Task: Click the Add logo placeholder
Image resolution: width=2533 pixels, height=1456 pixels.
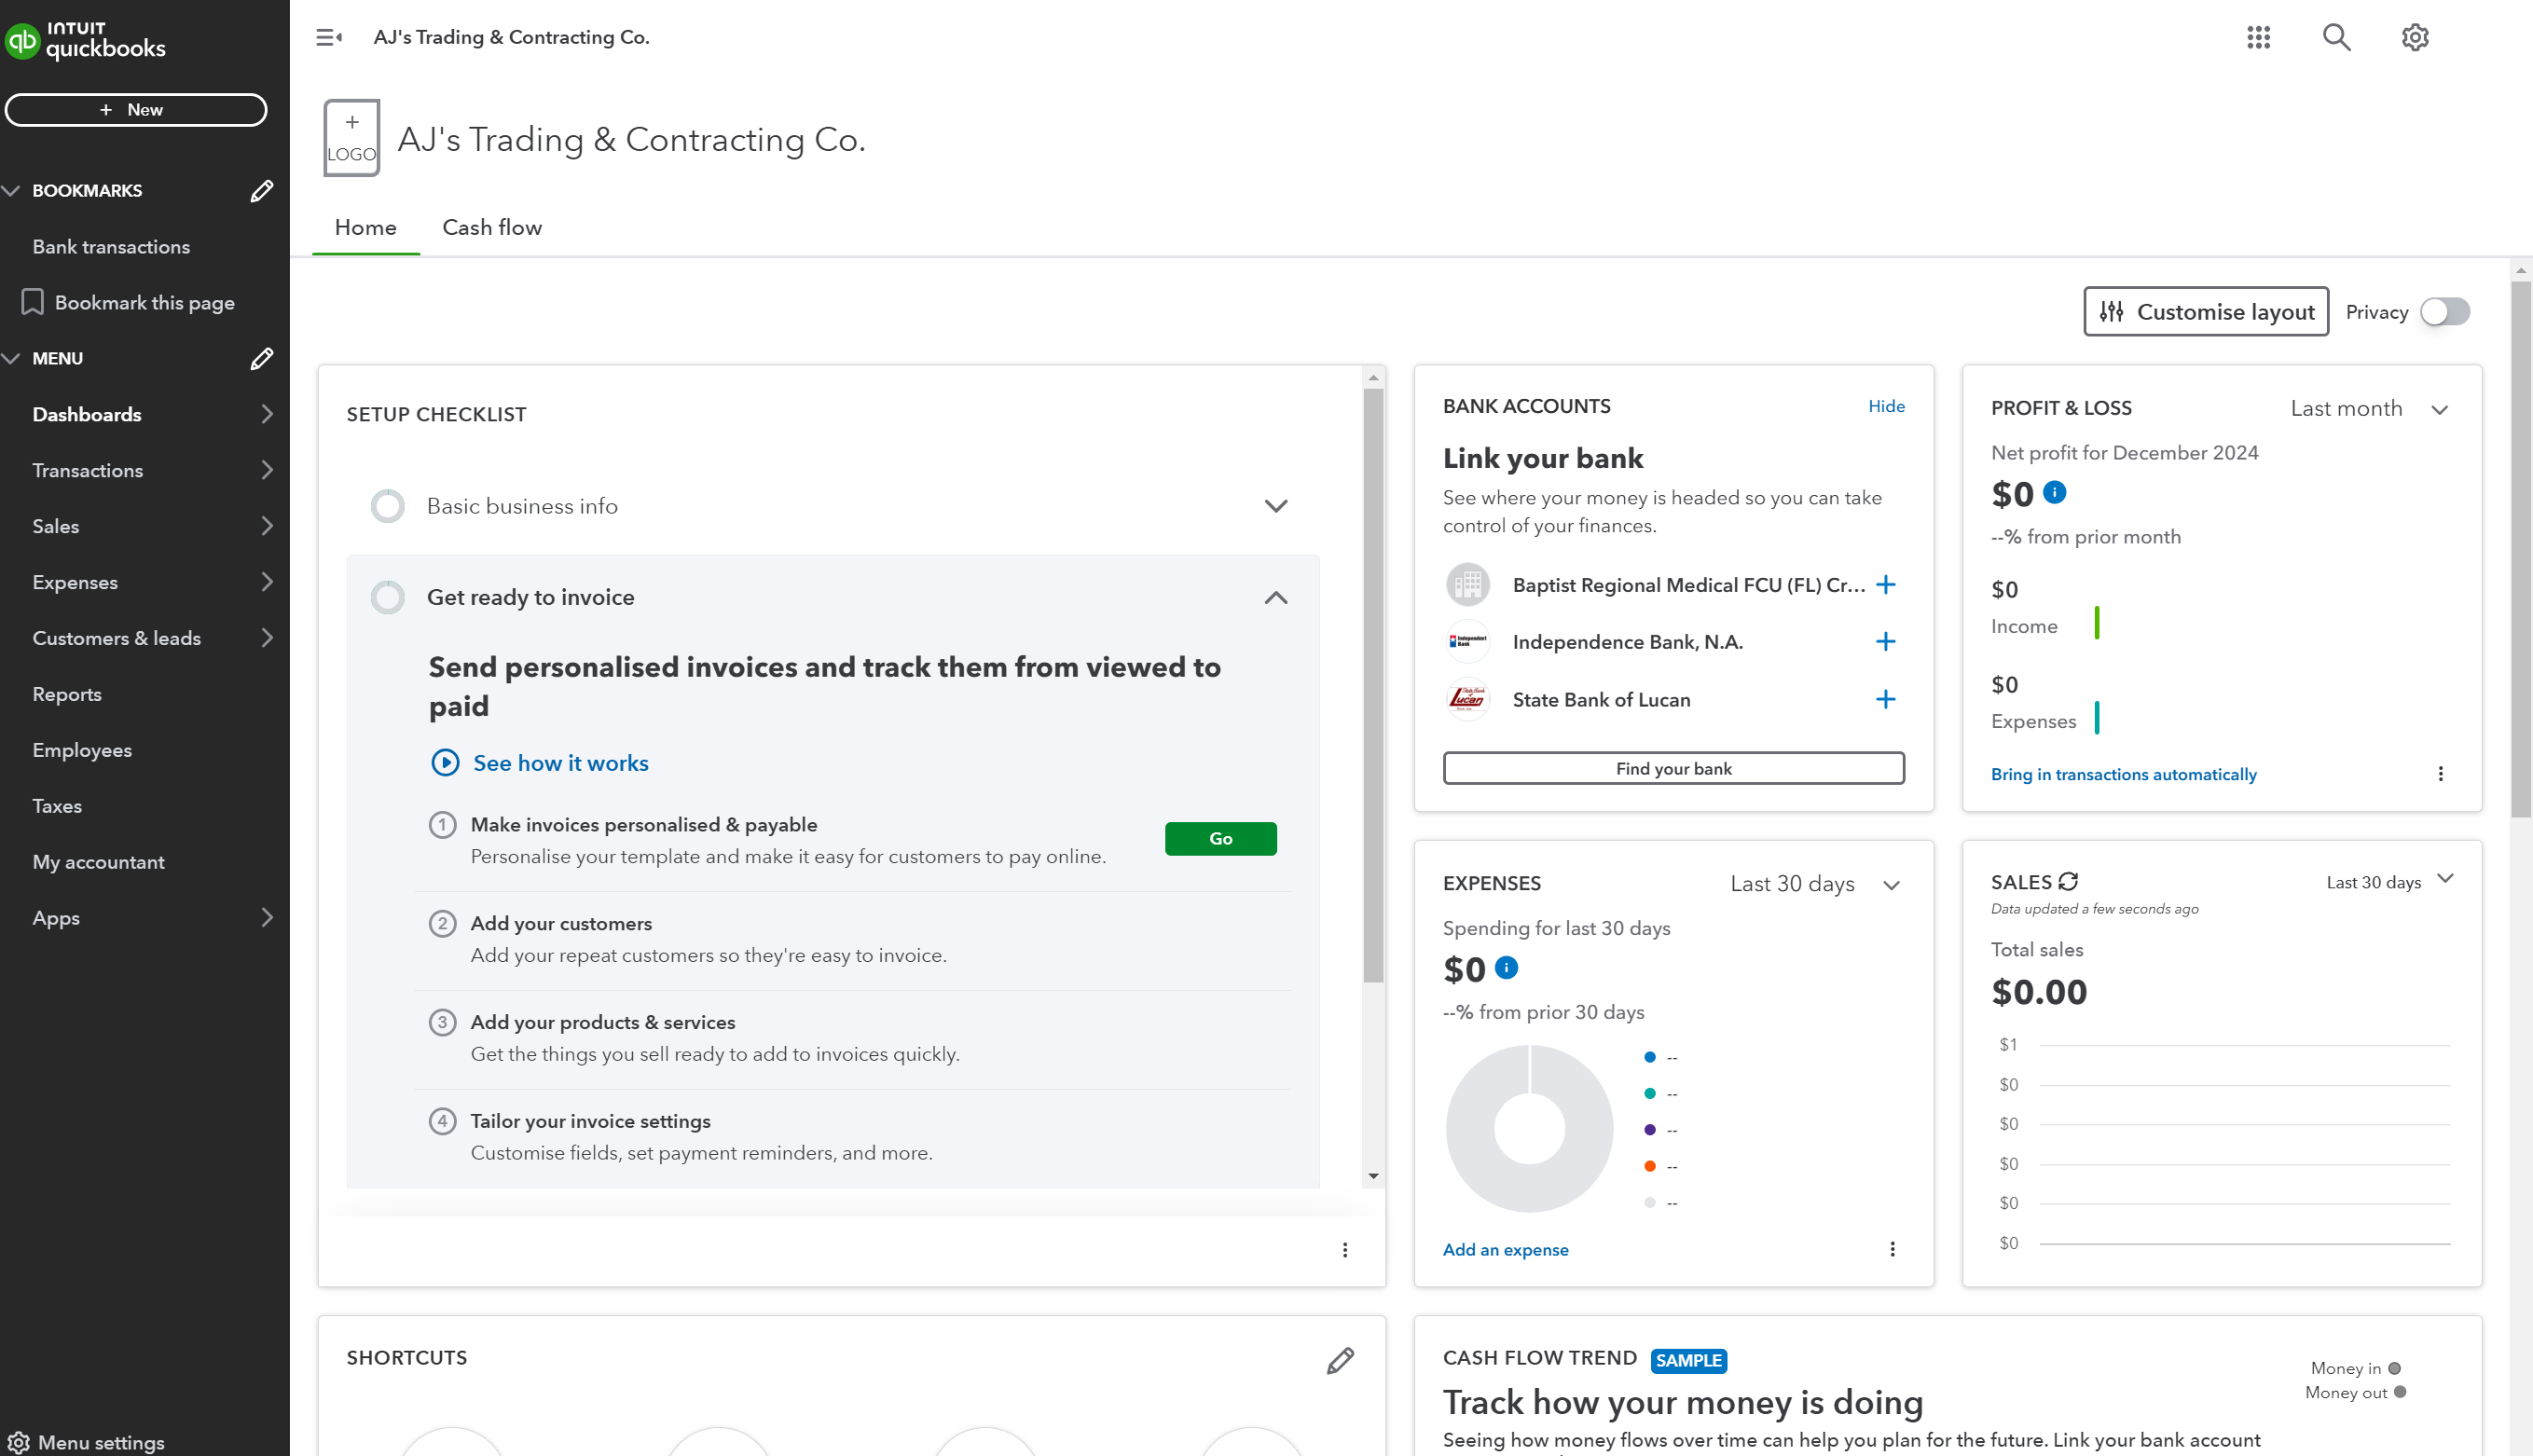Action: pyautogui.click(x=351, y=138)
